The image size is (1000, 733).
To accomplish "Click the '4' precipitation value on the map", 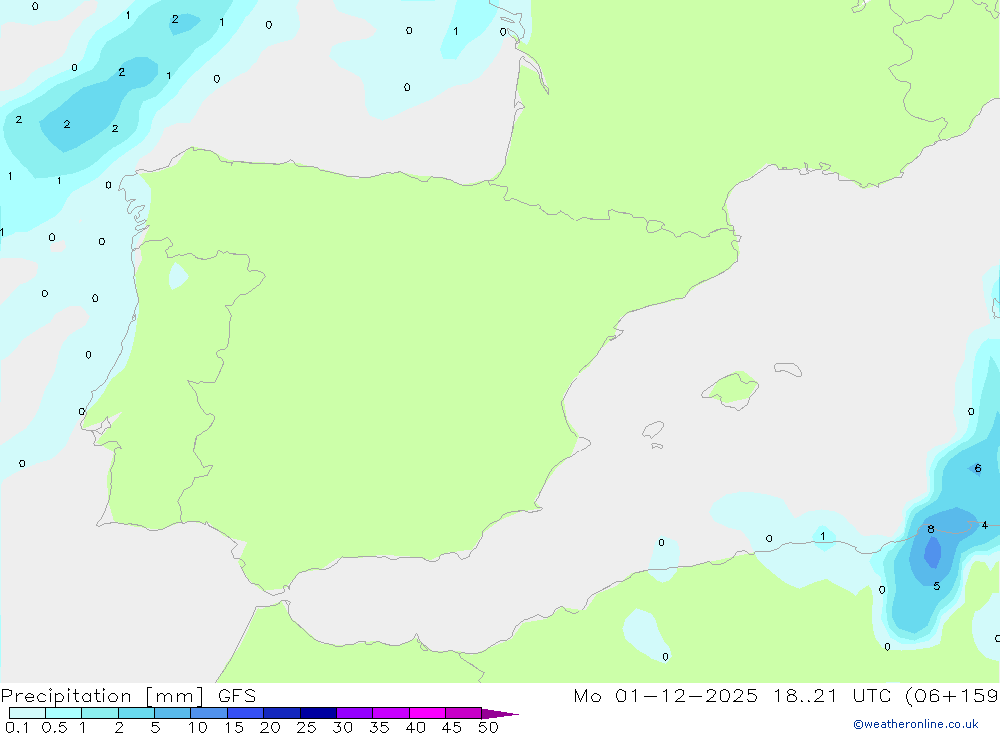I will click(x=985, y=525).
